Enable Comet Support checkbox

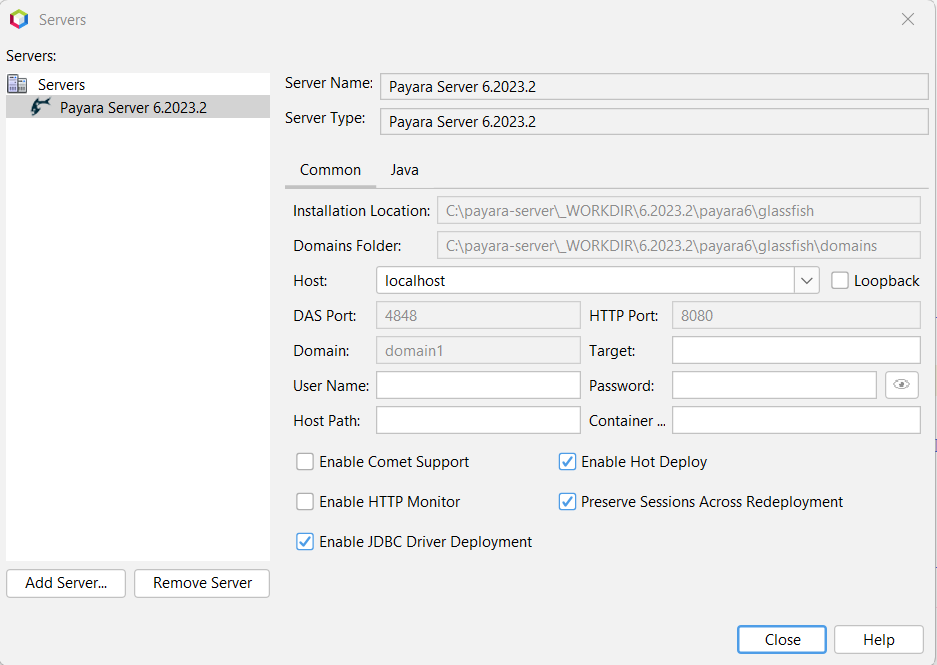[x=305, y=462]
